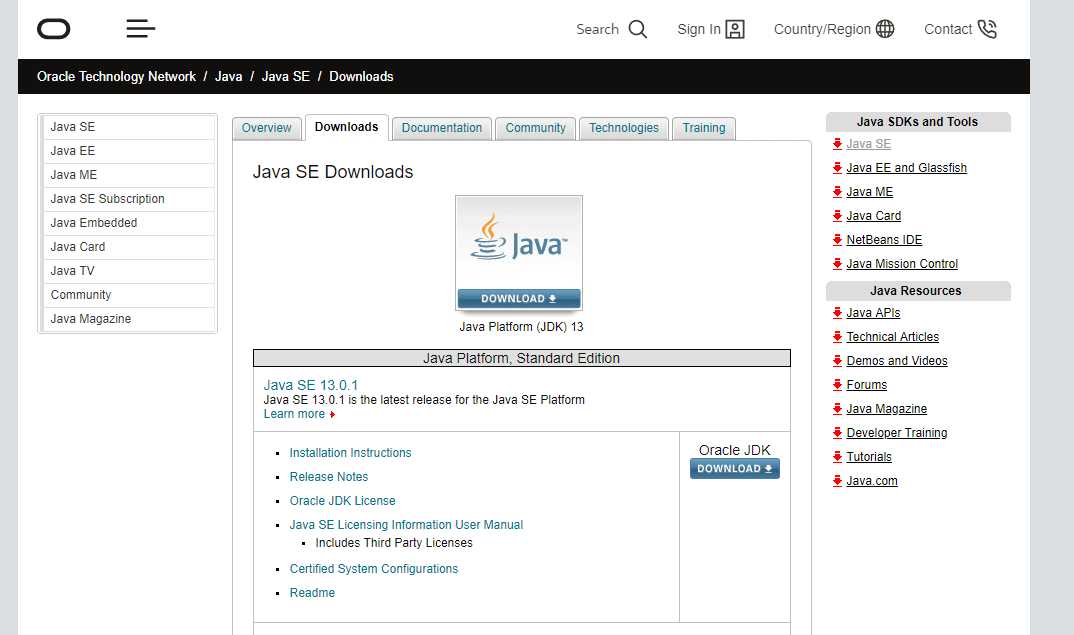The height and width of the screenshot is (635, 1074).
Task: Open the Java Mission Control link
Action: coord(902,264)
